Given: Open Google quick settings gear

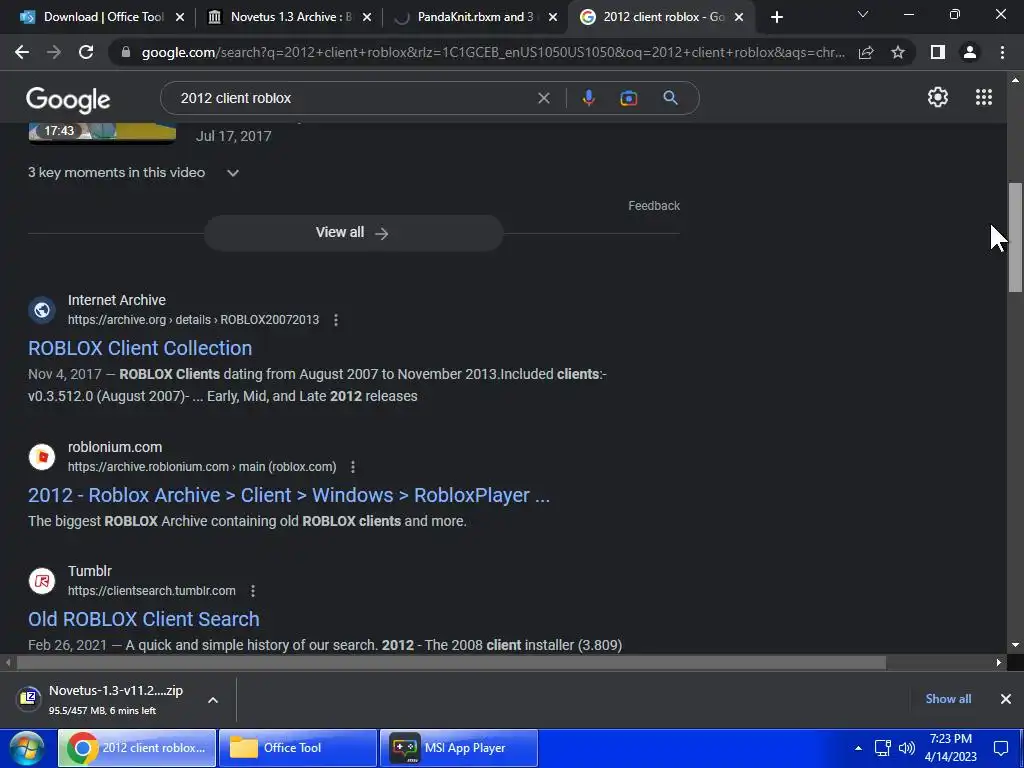Looking at the screenshot, I should click(x=938, y=97).
